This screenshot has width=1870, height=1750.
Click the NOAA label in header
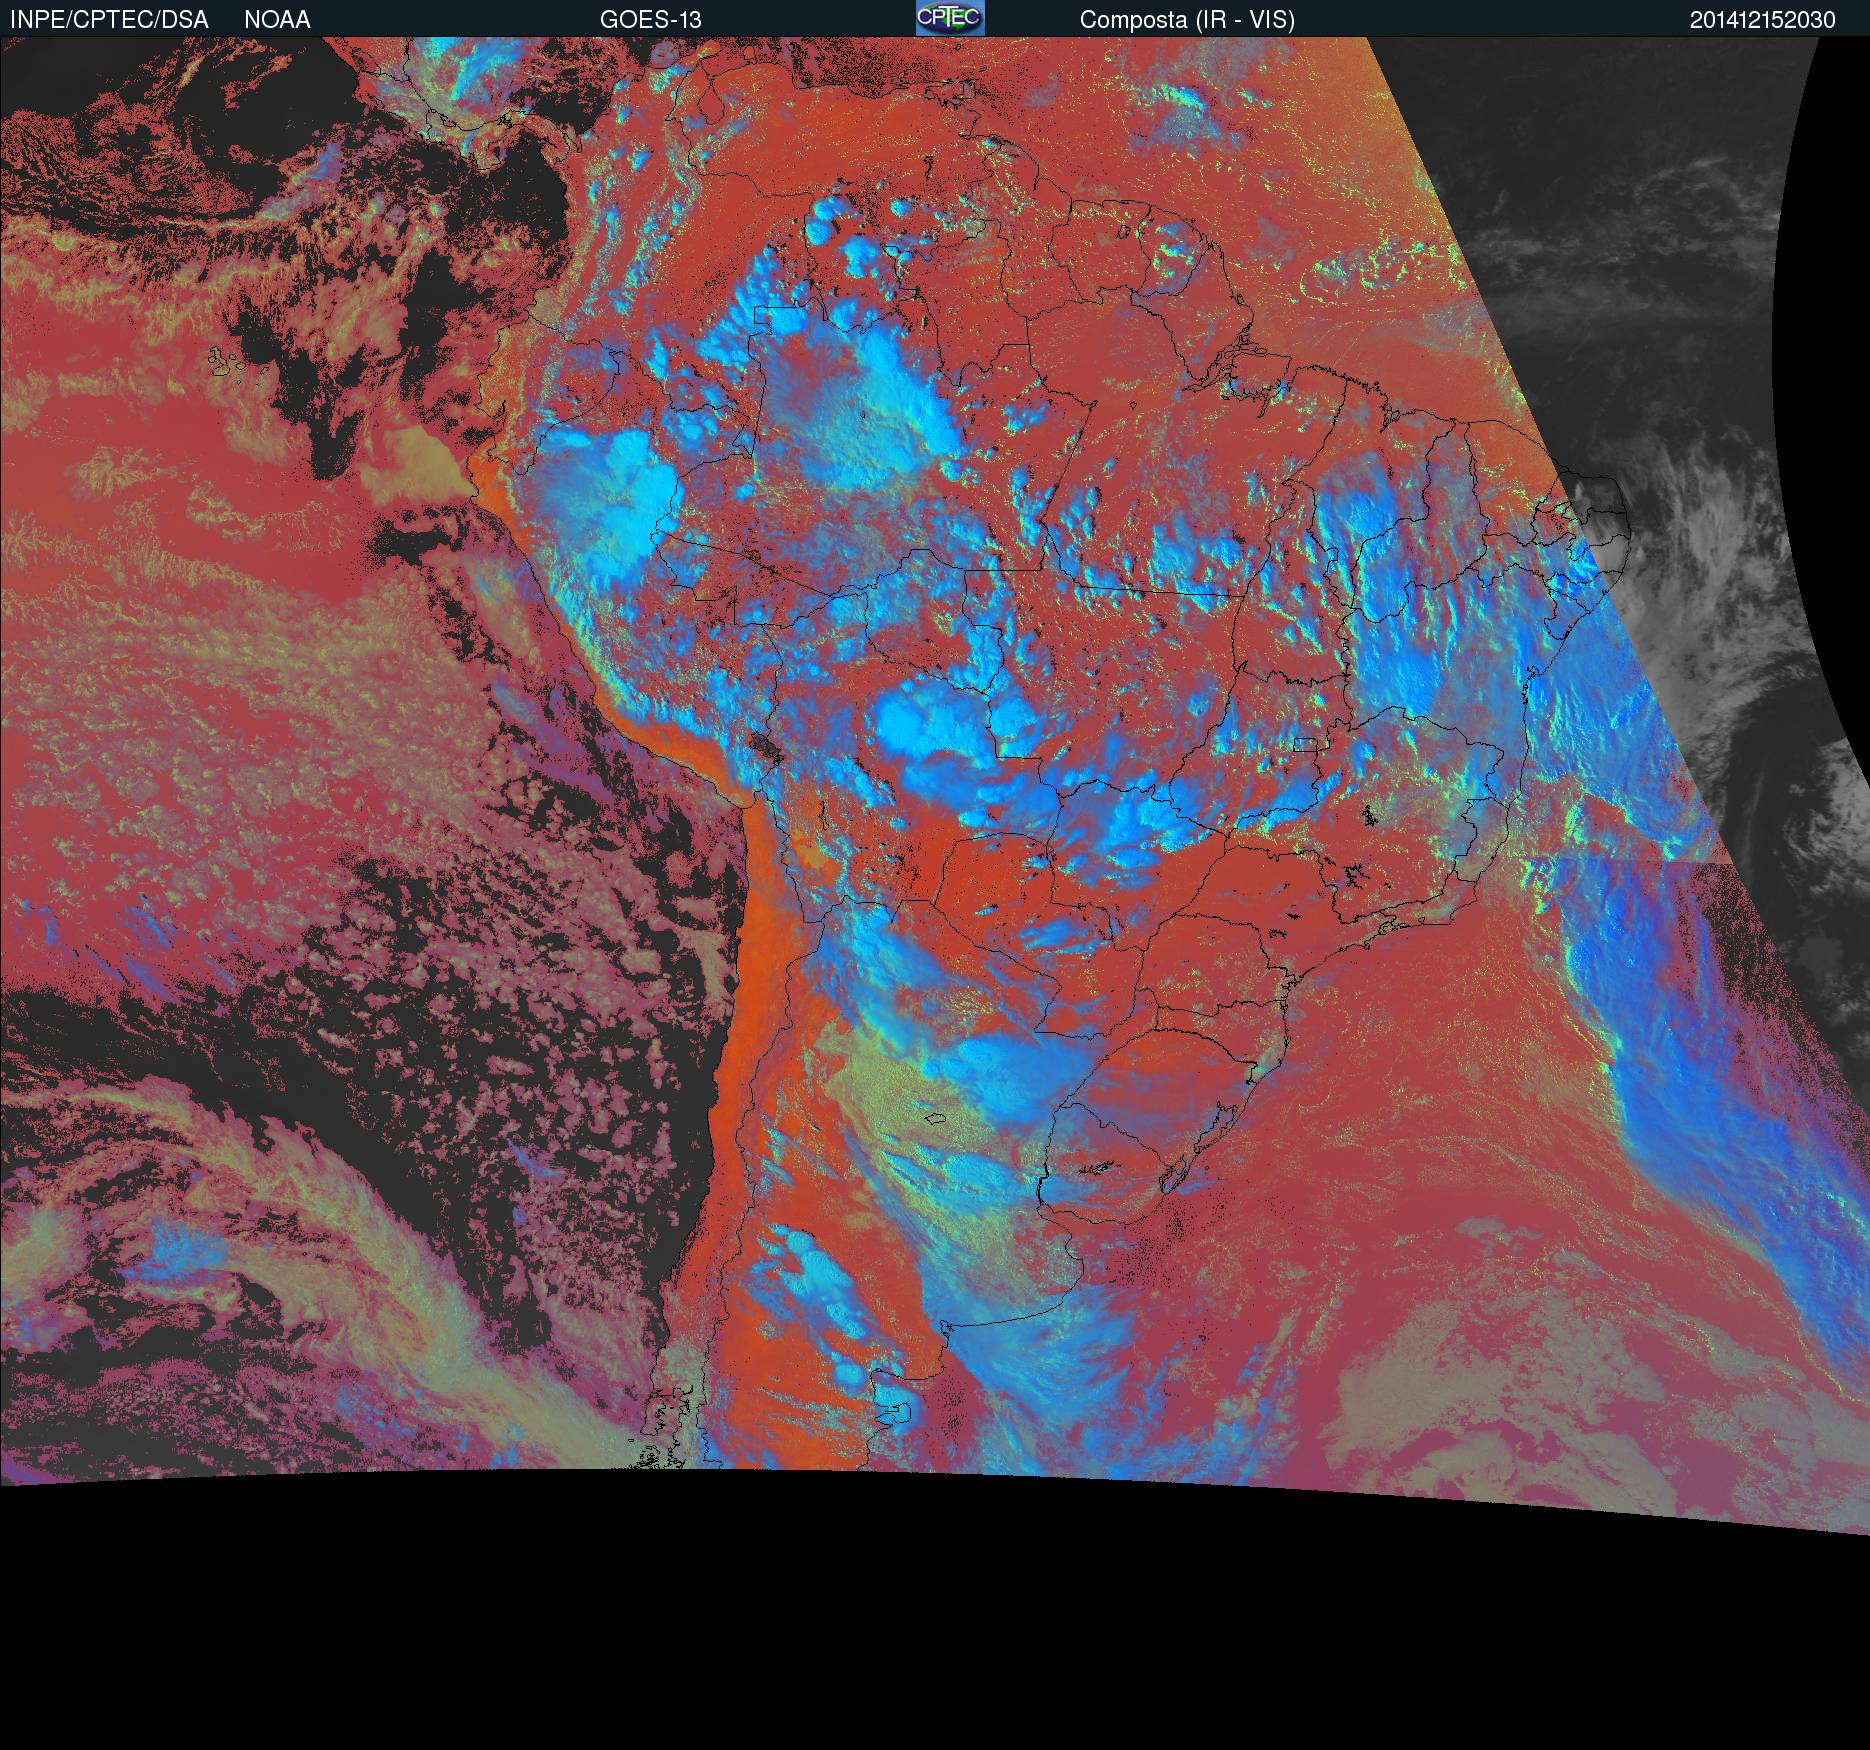[277, 20]
